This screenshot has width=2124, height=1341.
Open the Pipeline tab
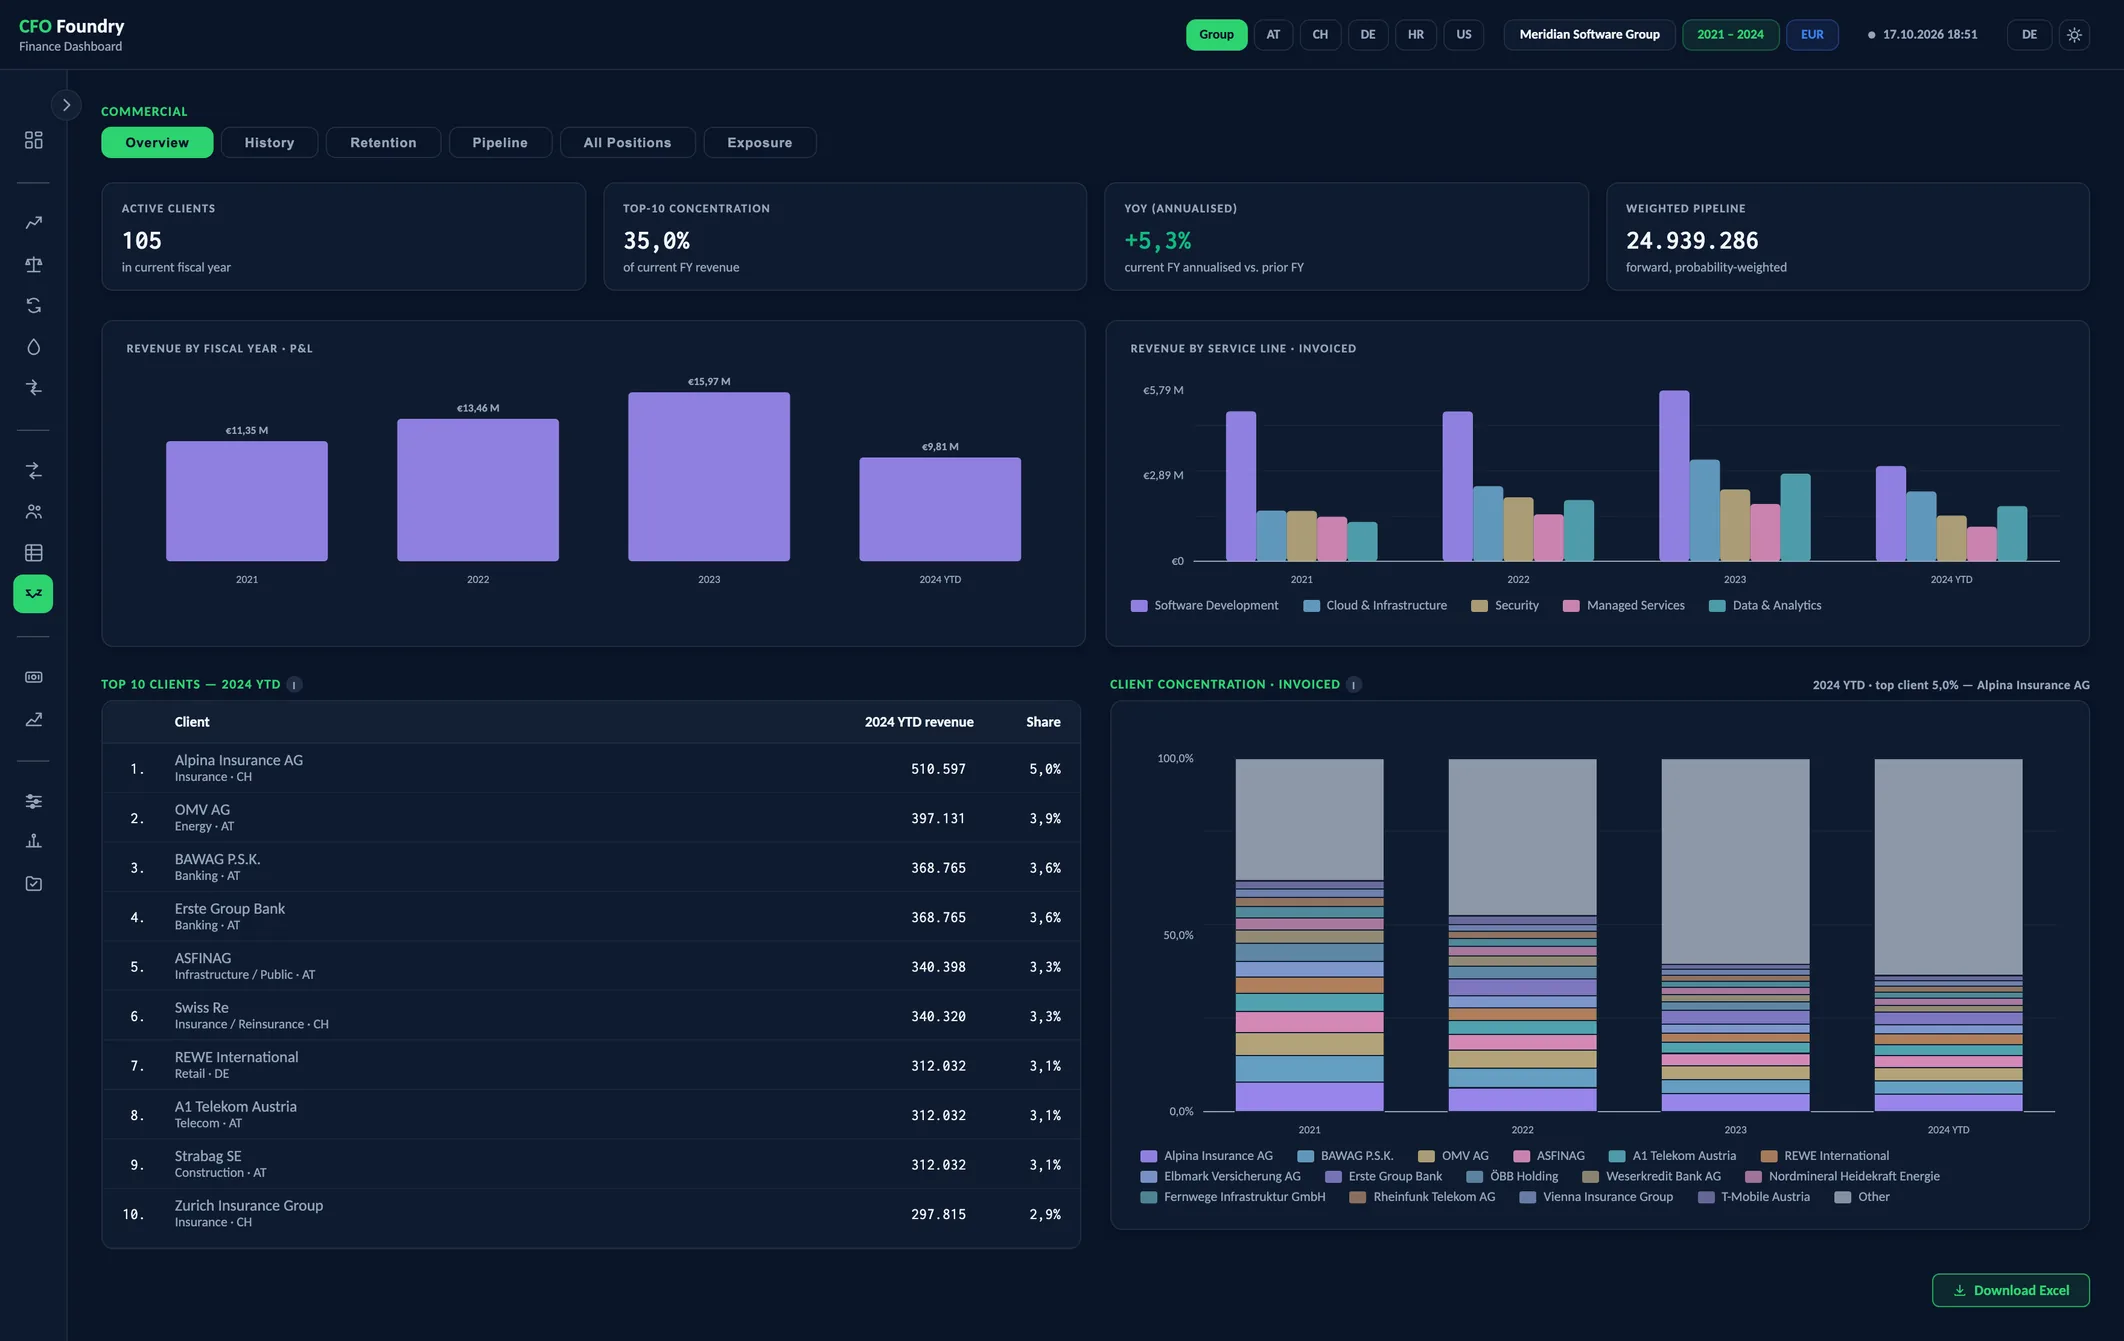coord(500,142)
